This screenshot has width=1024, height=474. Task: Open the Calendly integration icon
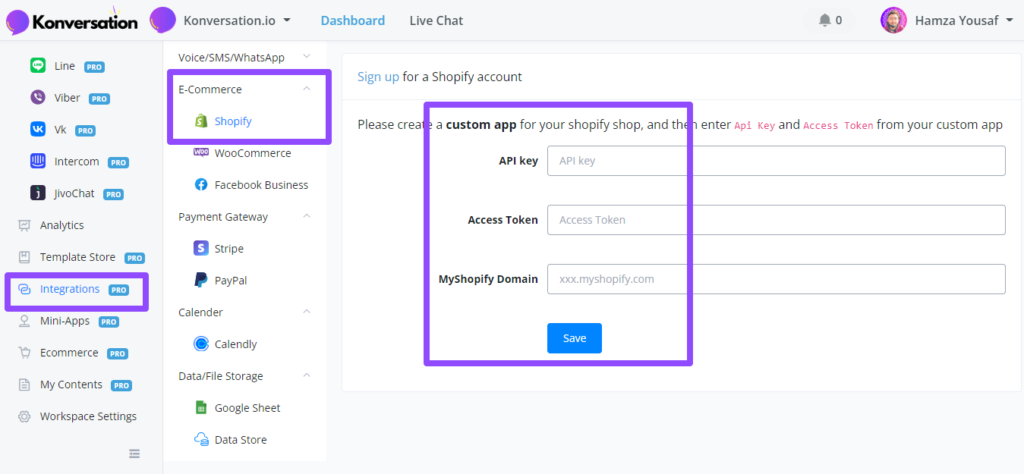click(201, 344)
